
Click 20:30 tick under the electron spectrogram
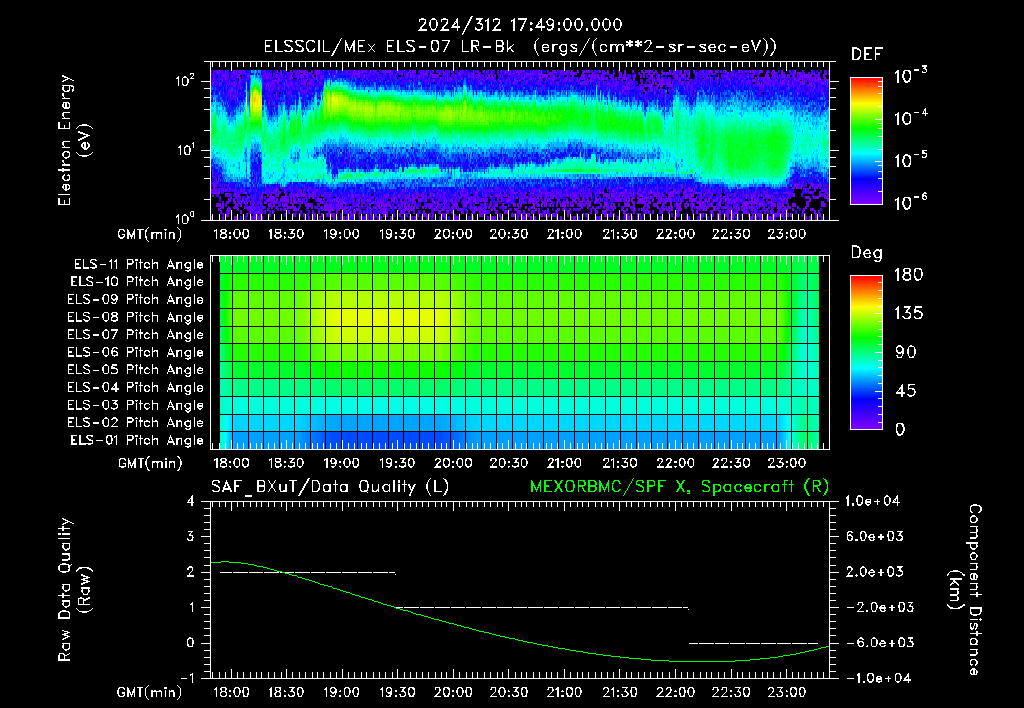point(509,234)
